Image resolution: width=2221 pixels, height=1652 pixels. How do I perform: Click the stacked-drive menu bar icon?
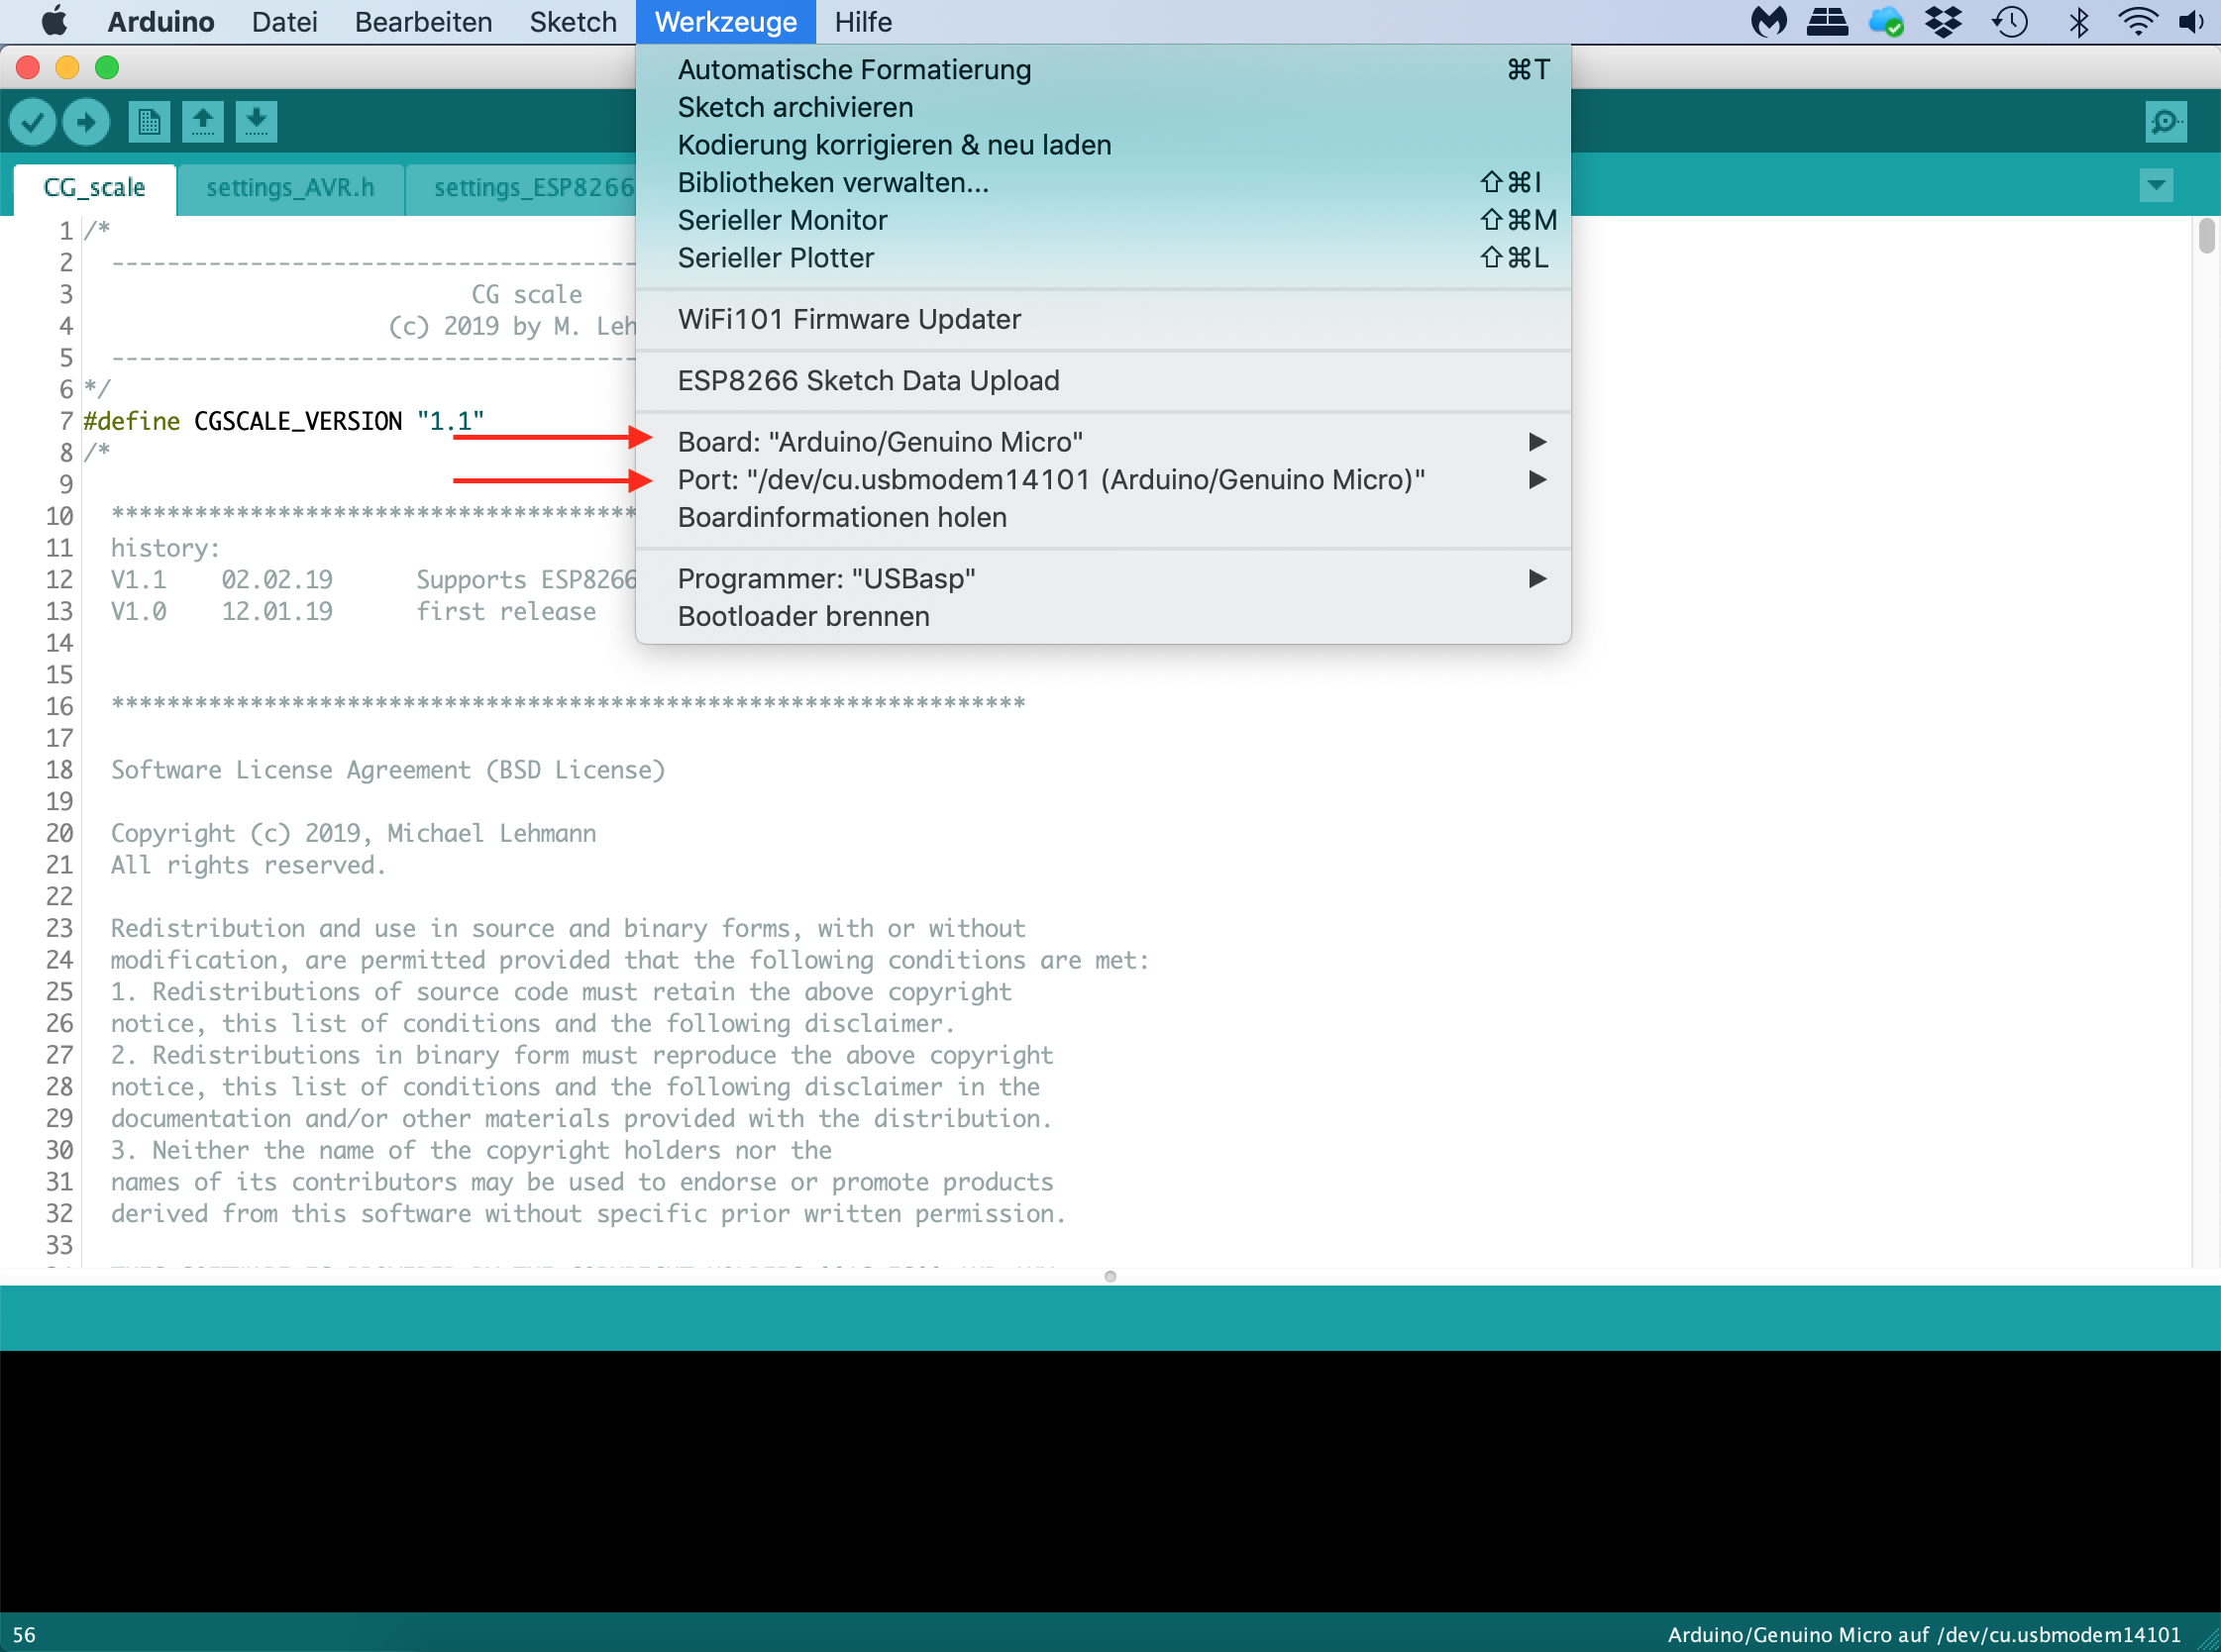click(x=1827, y=21)
